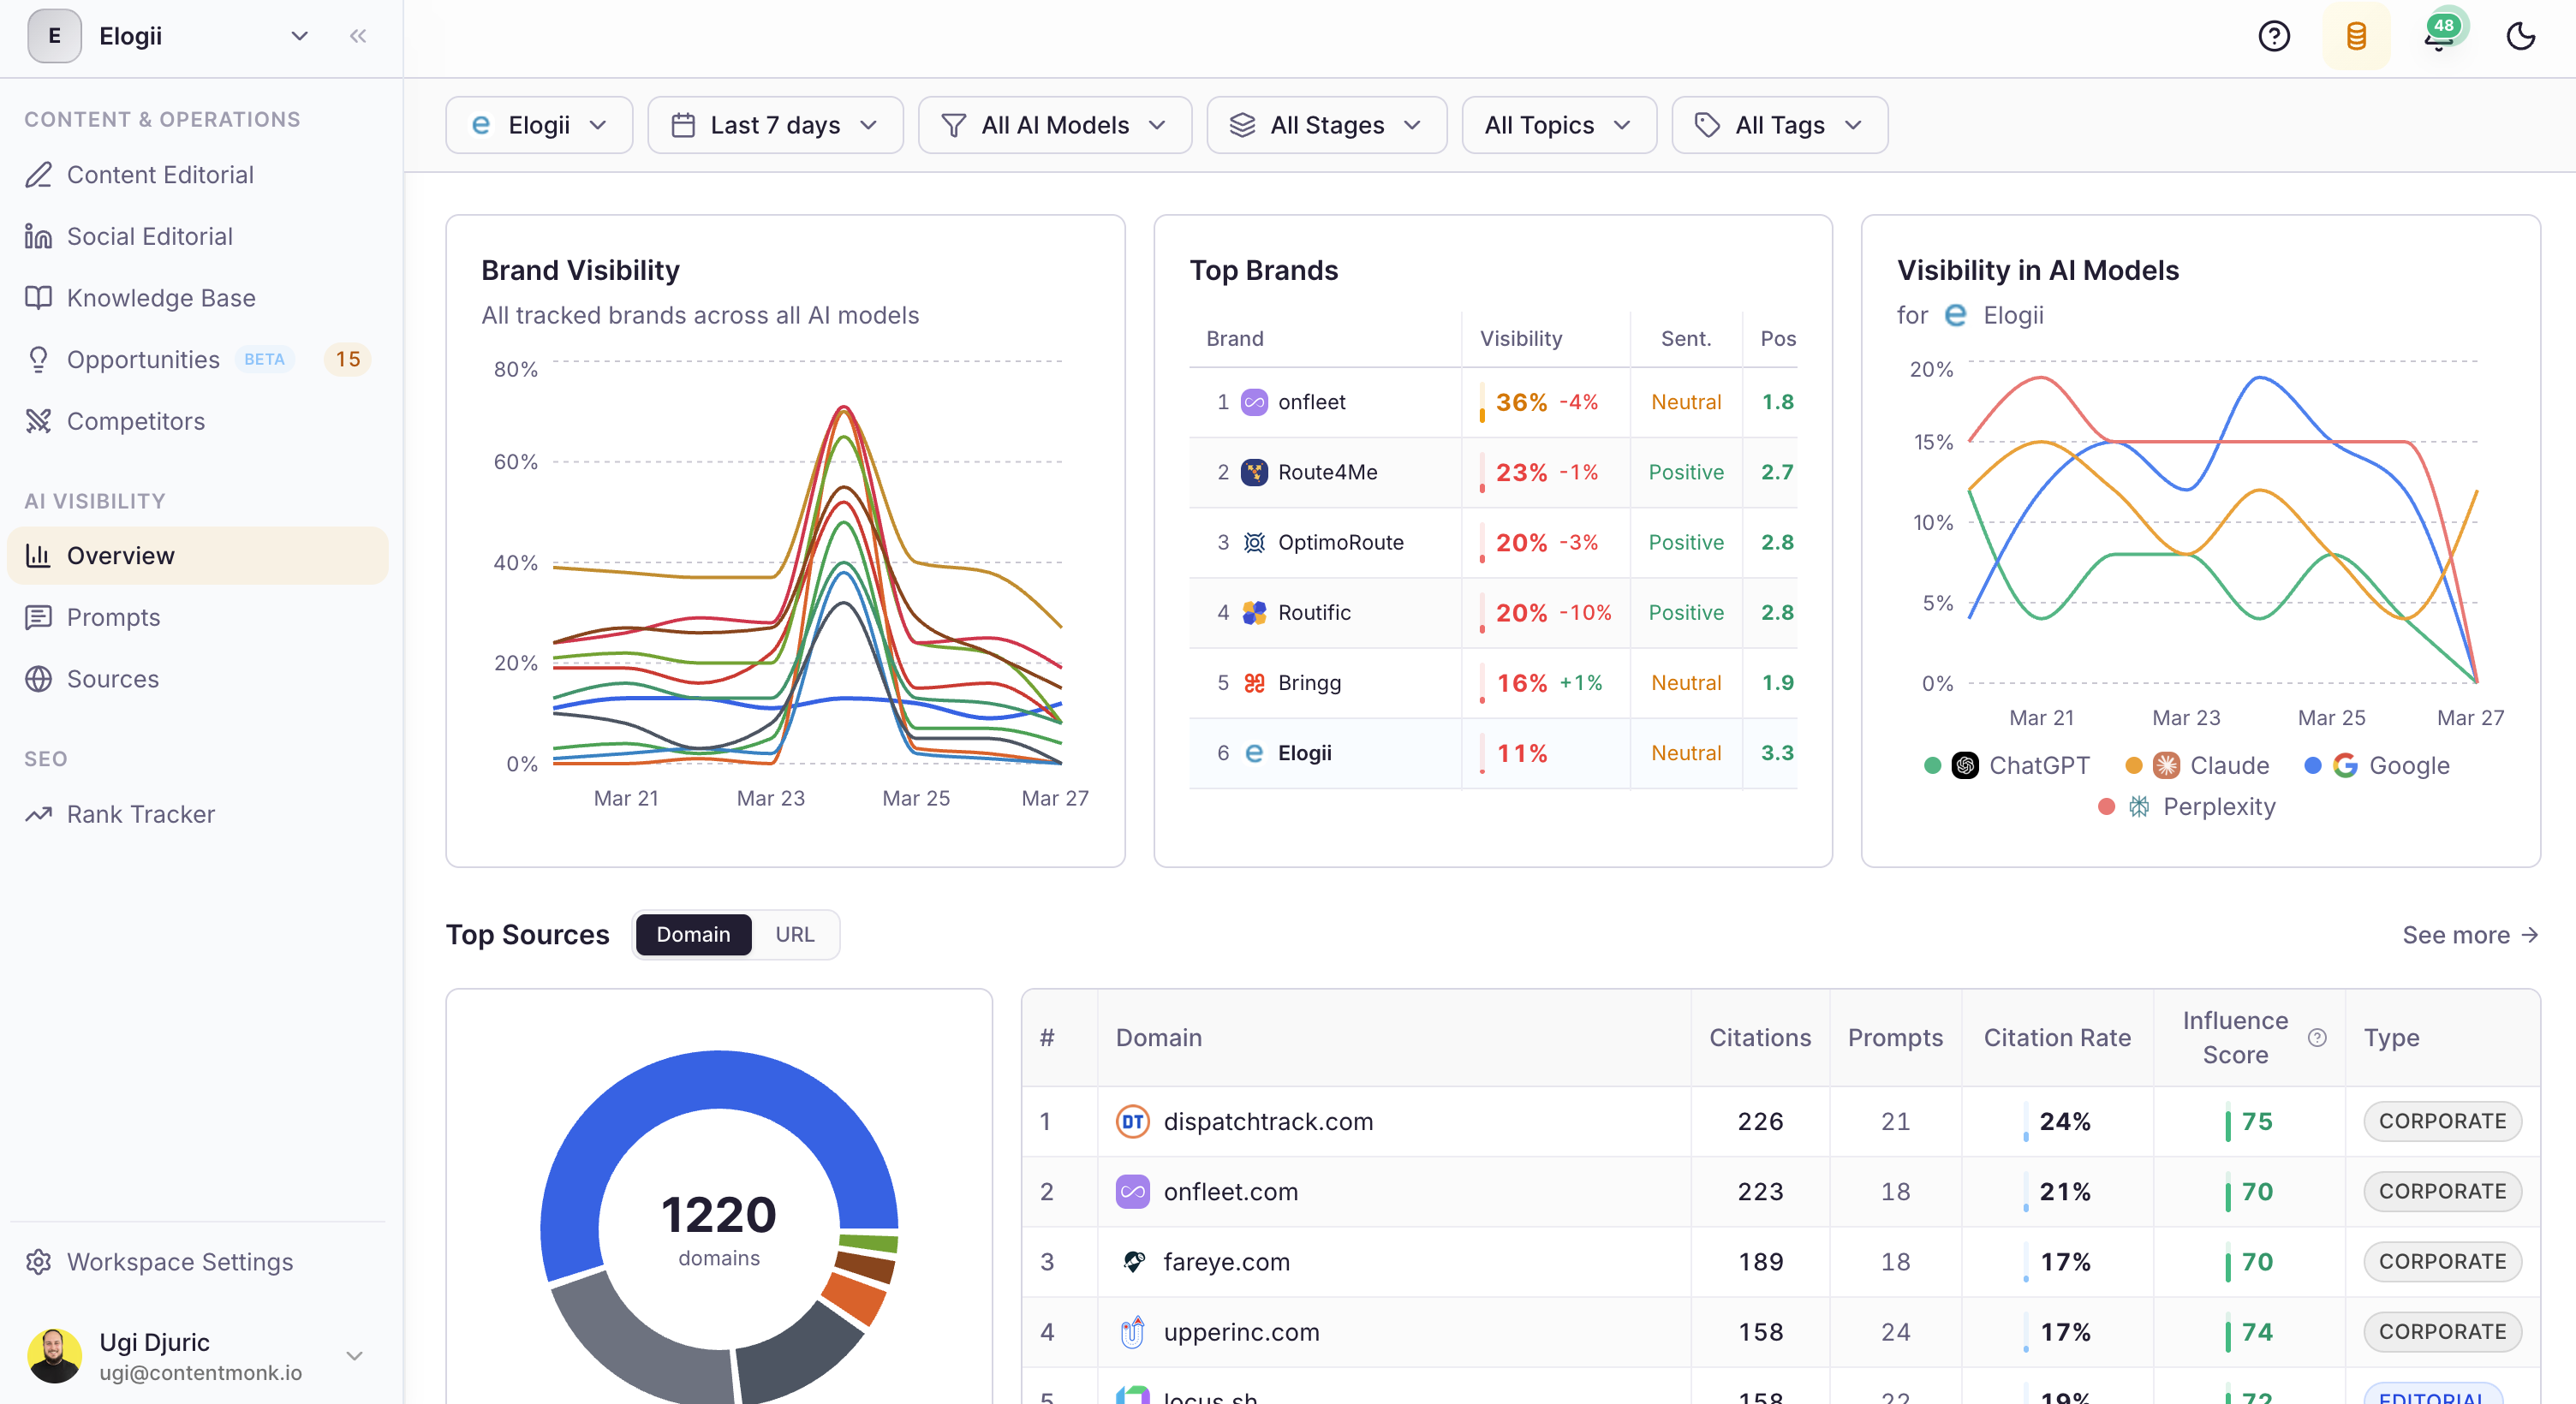Collapse the left sidebar
Screen dimensions: 2576x1404
pos(358,36)
